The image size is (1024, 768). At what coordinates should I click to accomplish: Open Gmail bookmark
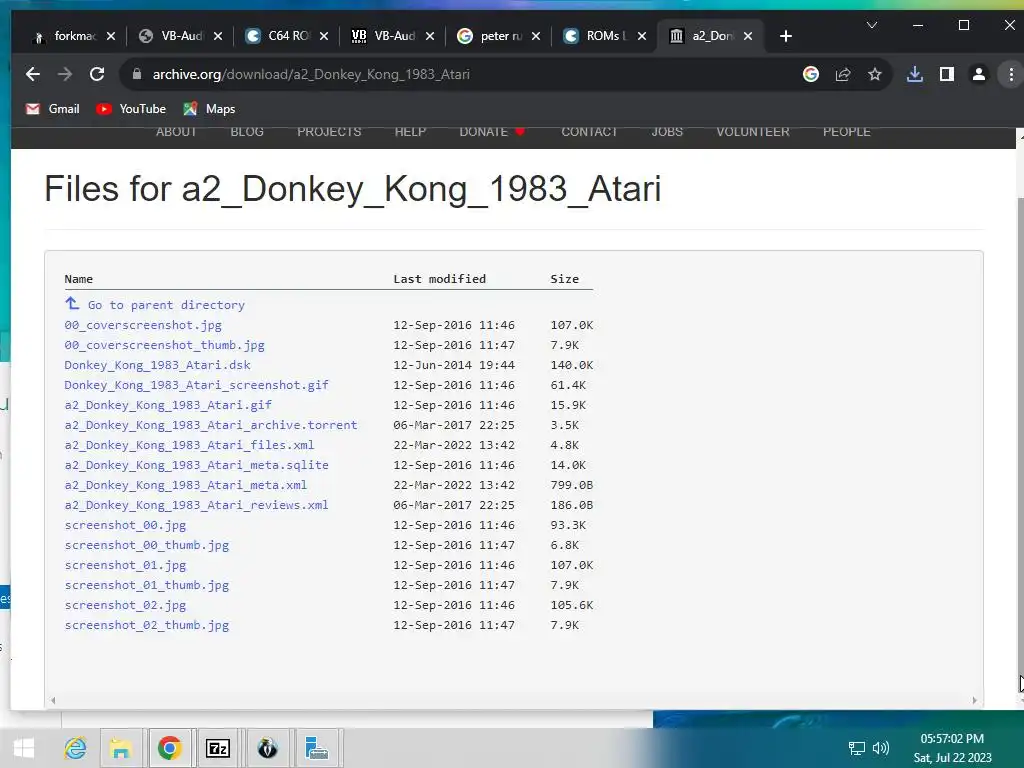click(52, 109)
